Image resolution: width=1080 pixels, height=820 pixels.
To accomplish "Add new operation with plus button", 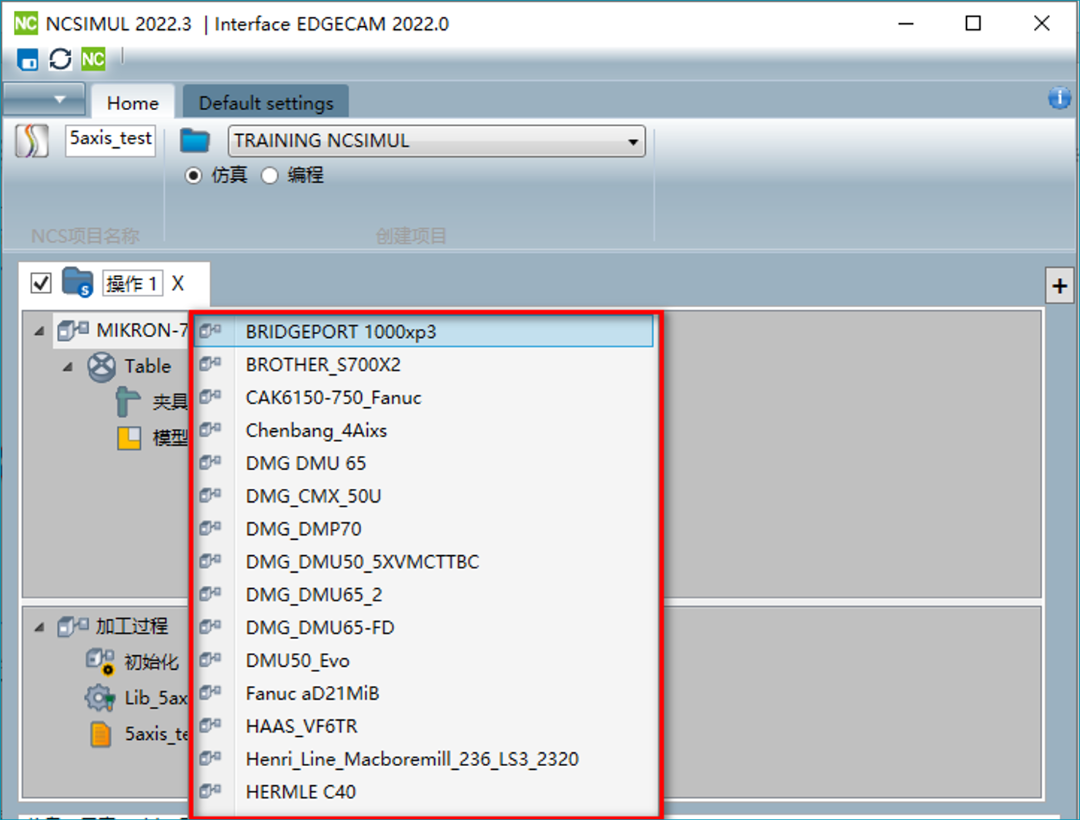I will click(1059, 286).
